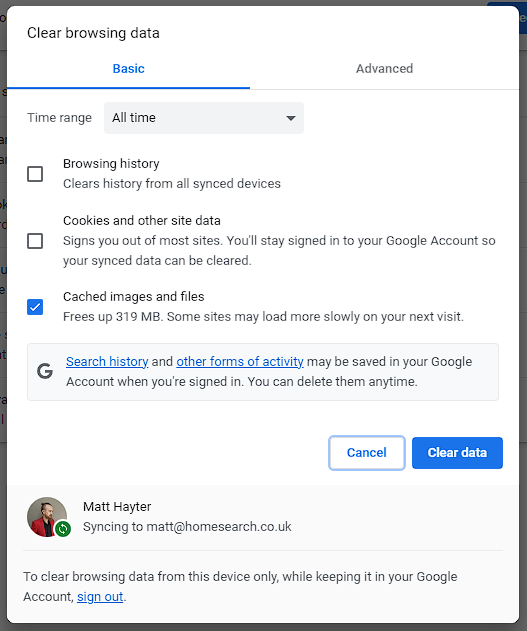Screen dimensions: 527x631
Task: Click the sign out link
Action: tap(100, 596)
